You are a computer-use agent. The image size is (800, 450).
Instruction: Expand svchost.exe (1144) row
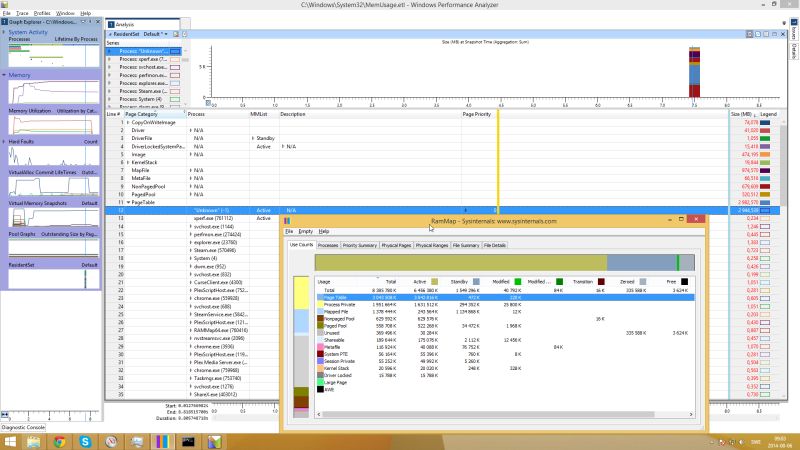(191, 227)
